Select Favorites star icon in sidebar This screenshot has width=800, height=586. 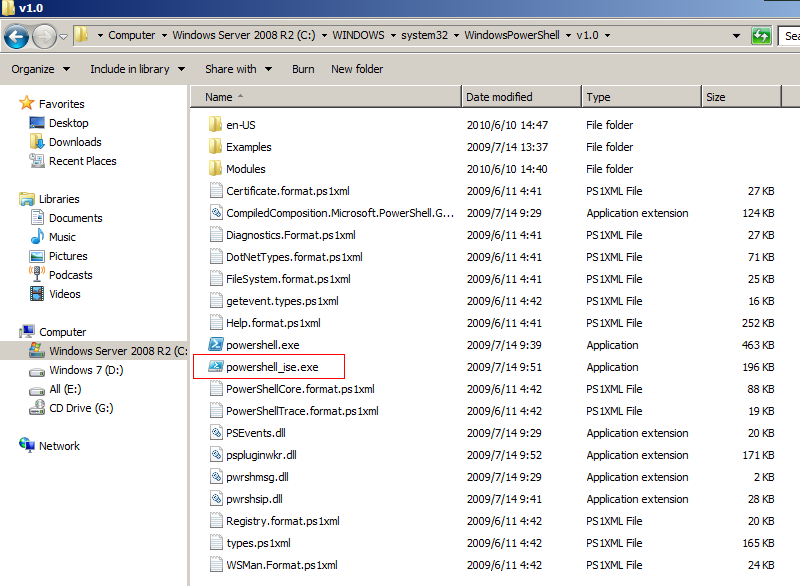27,103
